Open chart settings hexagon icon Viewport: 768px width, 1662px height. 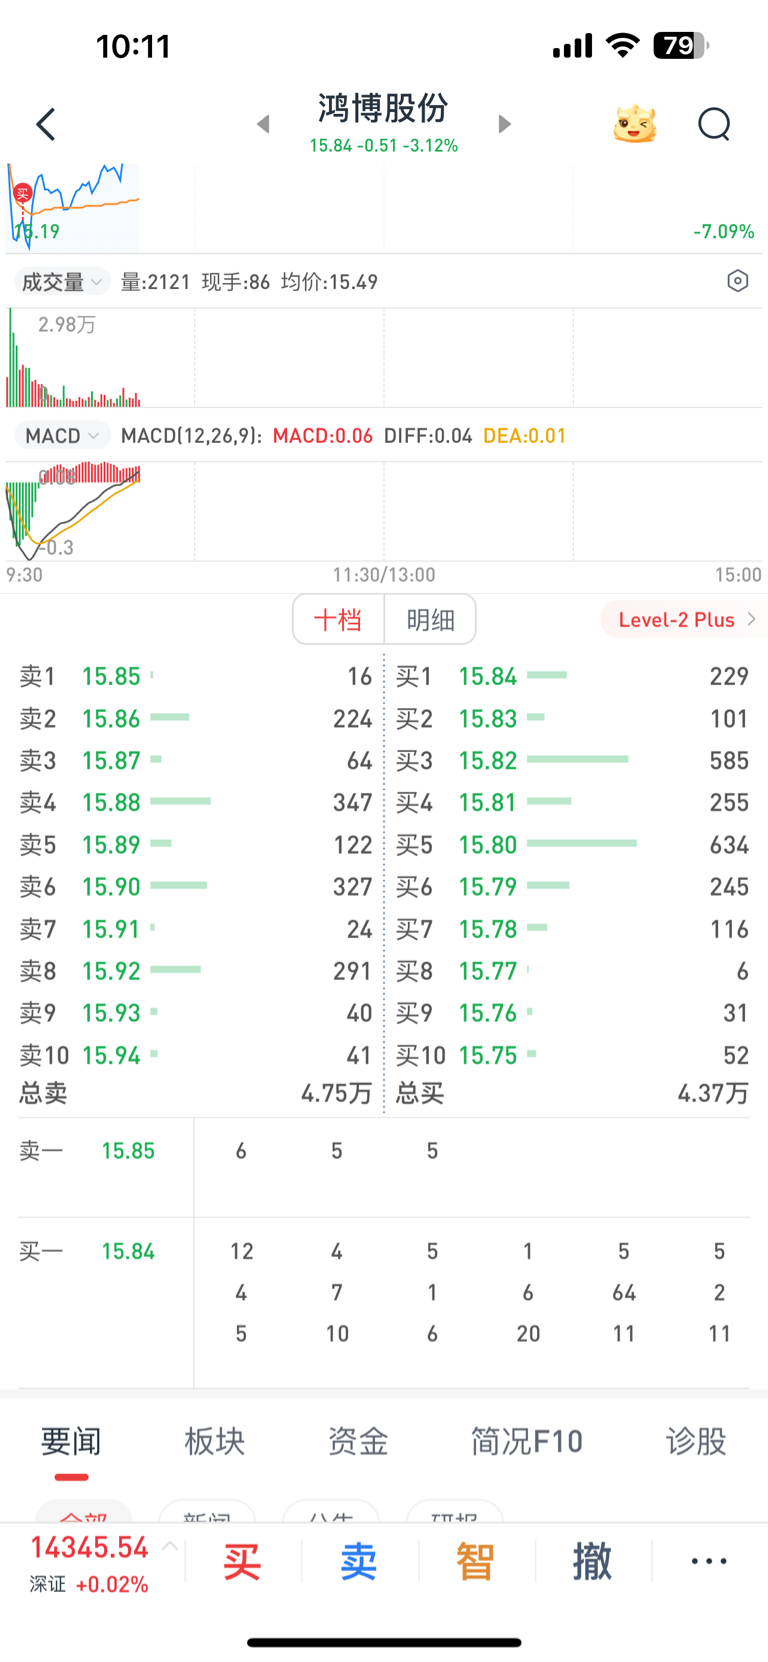point(737,281)
